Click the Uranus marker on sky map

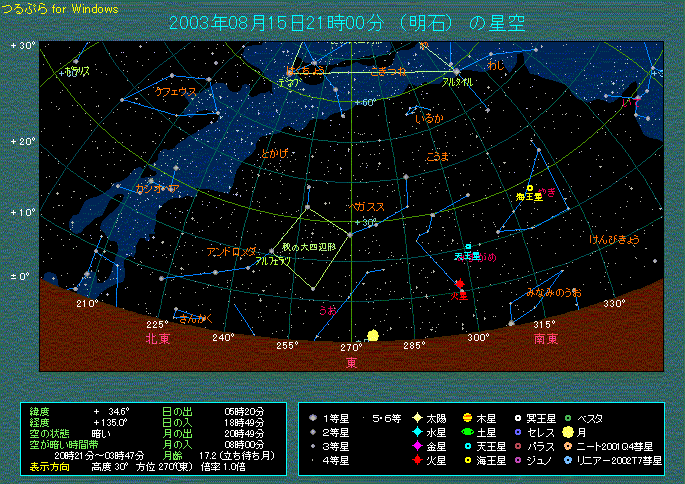(468, 246)
